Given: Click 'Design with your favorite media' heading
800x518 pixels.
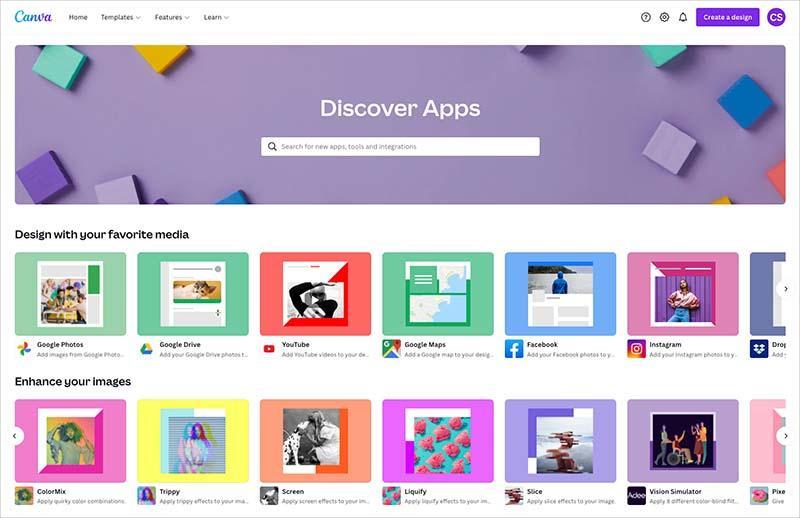Looking at the screenshot, I should pos(102,235).
